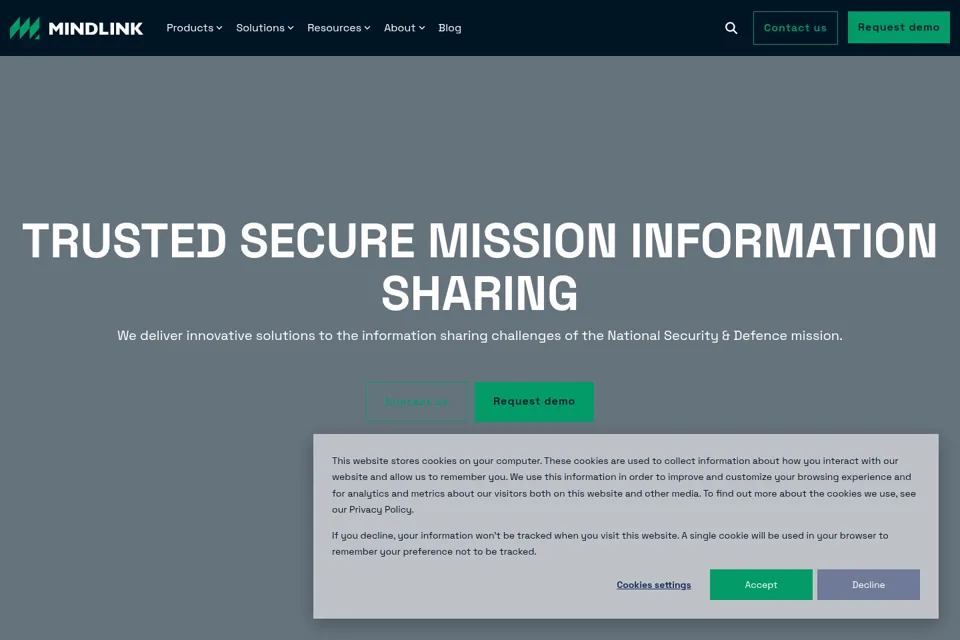
Task: Expand the Products menu
Action: pyautogui.click(x=194, y=28)
